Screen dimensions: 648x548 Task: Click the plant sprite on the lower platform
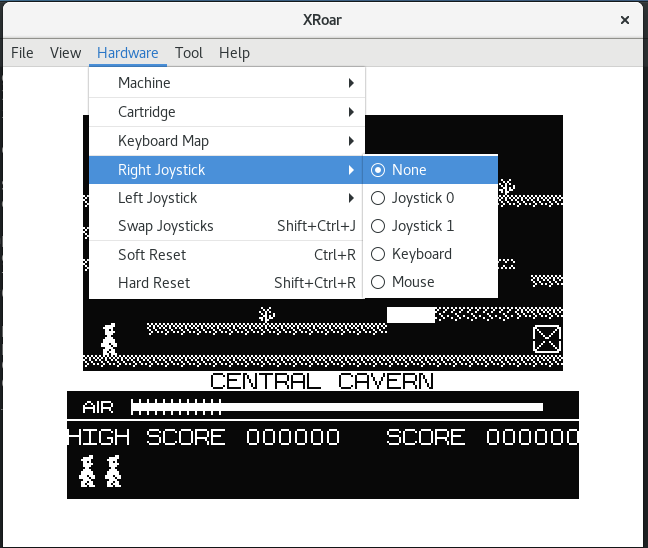click(267, 315)
